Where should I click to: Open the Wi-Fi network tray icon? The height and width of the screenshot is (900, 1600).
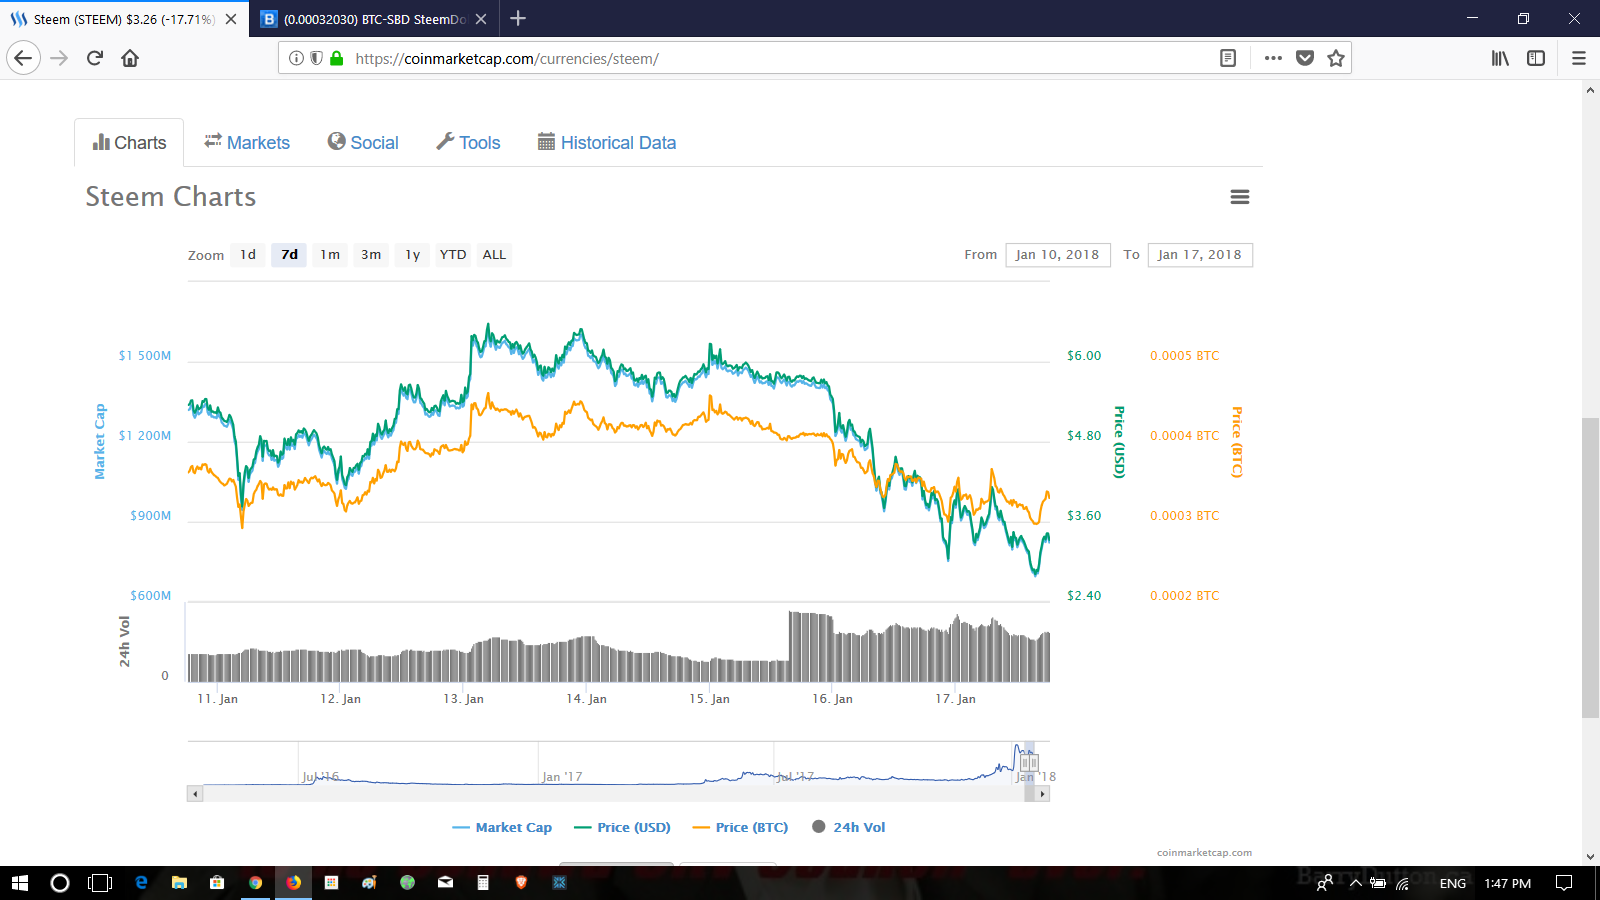(1403, 883)
